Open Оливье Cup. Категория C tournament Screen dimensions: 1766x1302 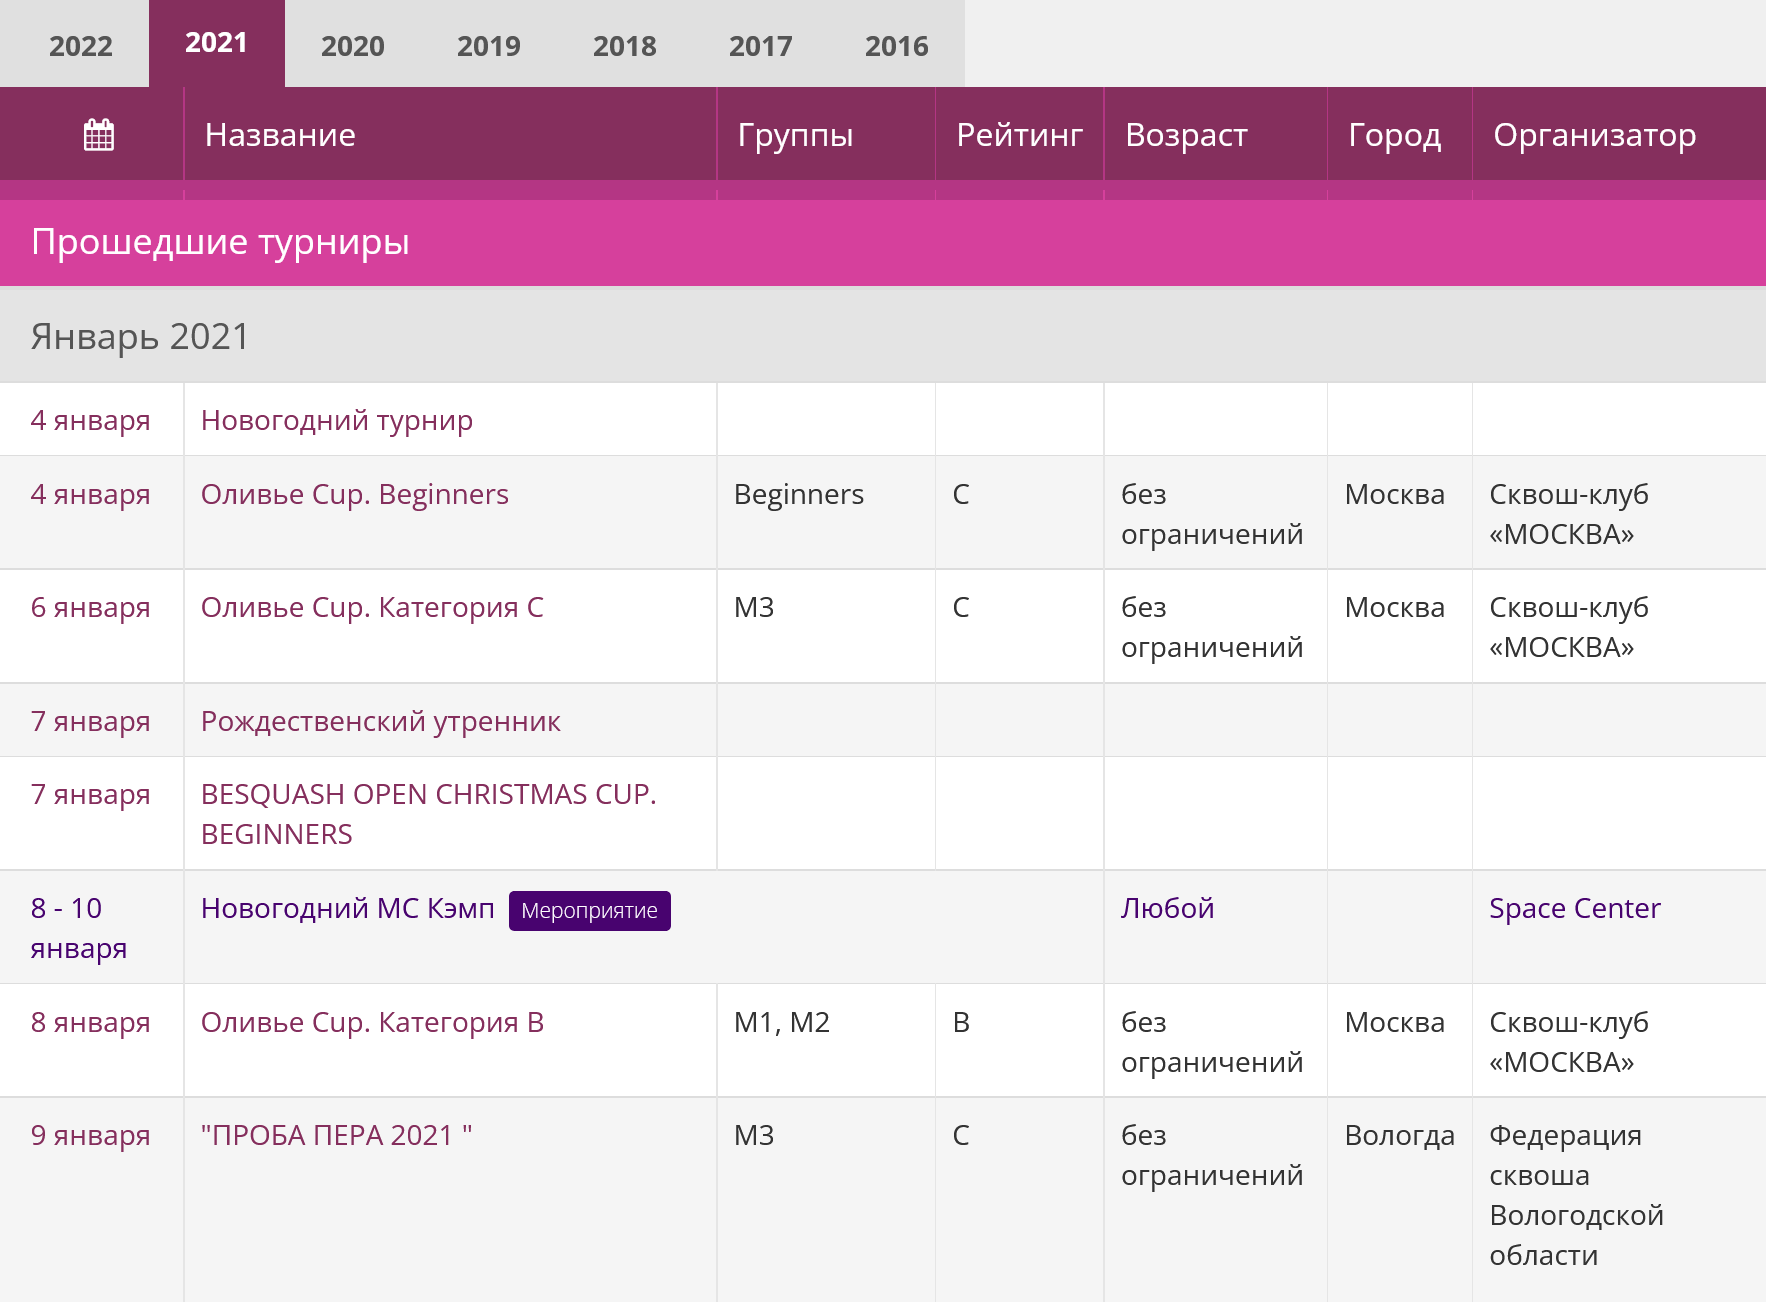click(372, 607)
